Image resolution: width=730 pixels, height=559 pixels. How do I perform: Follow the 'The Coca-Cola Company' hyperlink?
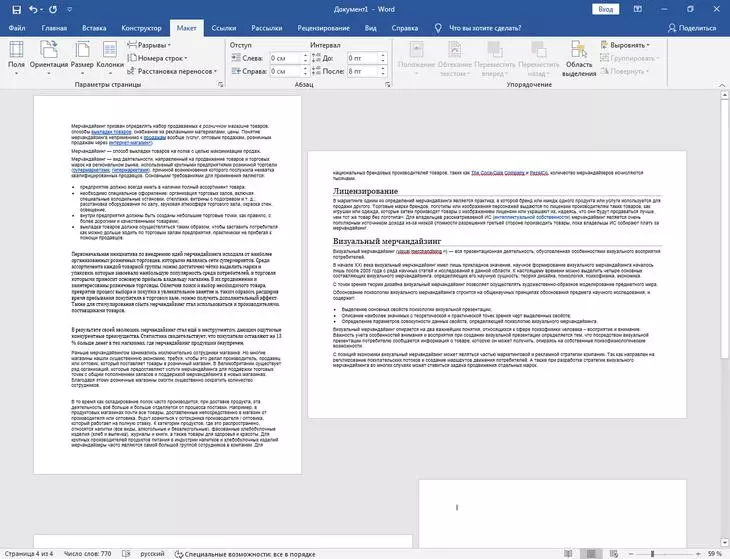tap(498, 173)
